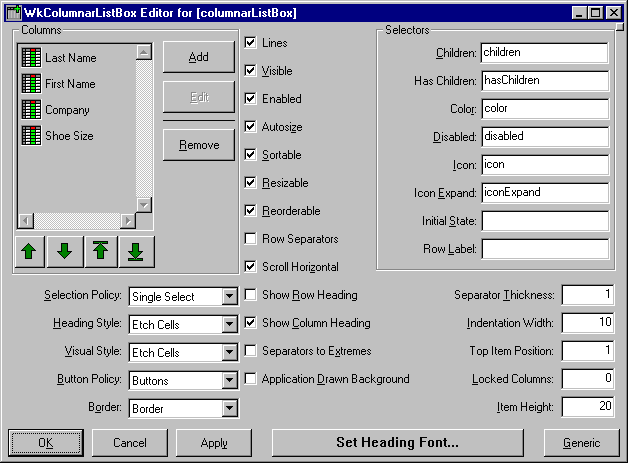The image size is (628, 463).
Task: Click the Apply button
Action: point(213,442)
